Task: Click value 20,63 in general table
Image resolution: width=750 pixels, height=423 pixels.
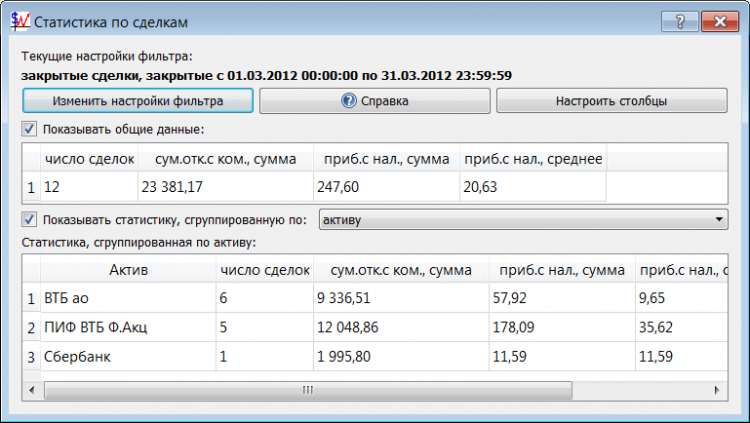Action: click(x=533, y=187)
